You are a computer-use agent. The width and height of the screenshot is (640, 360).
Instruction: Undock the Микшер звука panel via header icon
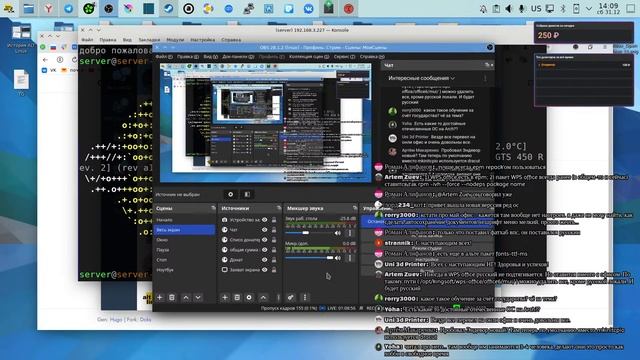pos(355,208)
